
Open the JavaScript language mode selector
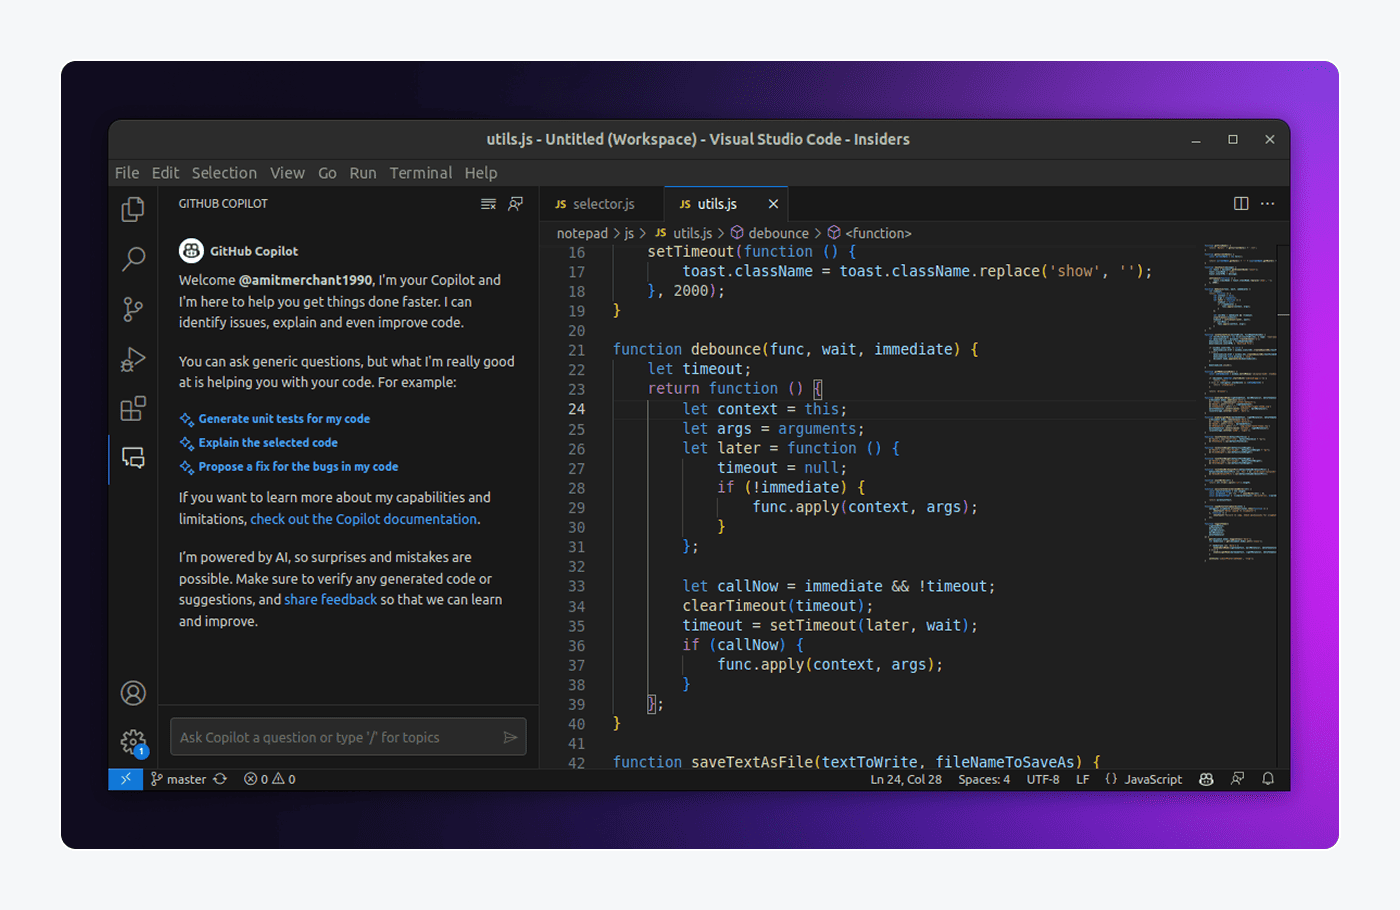(x=1152, y=780)
